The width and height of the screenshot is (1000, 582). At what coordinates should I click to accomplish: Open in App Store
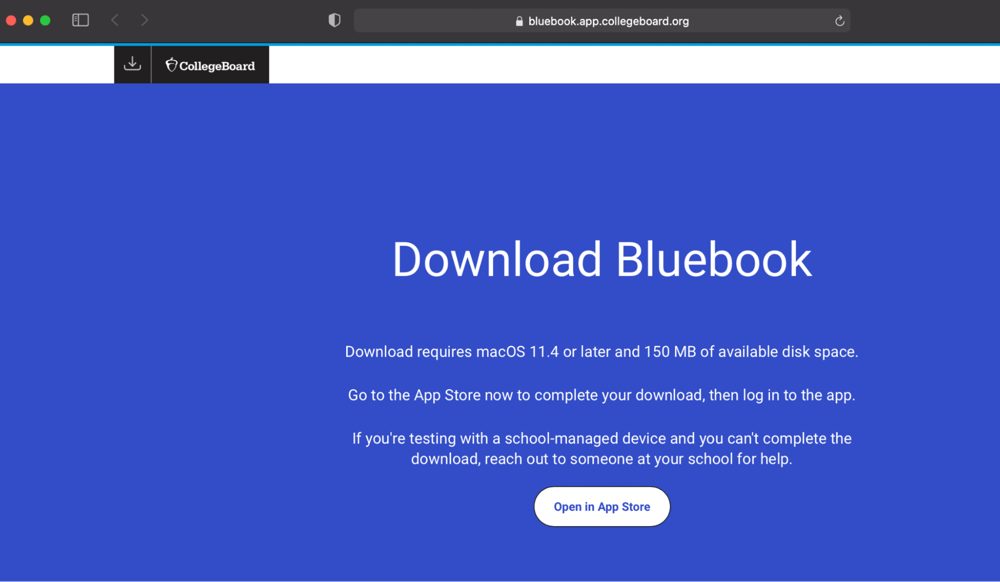(x=601, y=506)
